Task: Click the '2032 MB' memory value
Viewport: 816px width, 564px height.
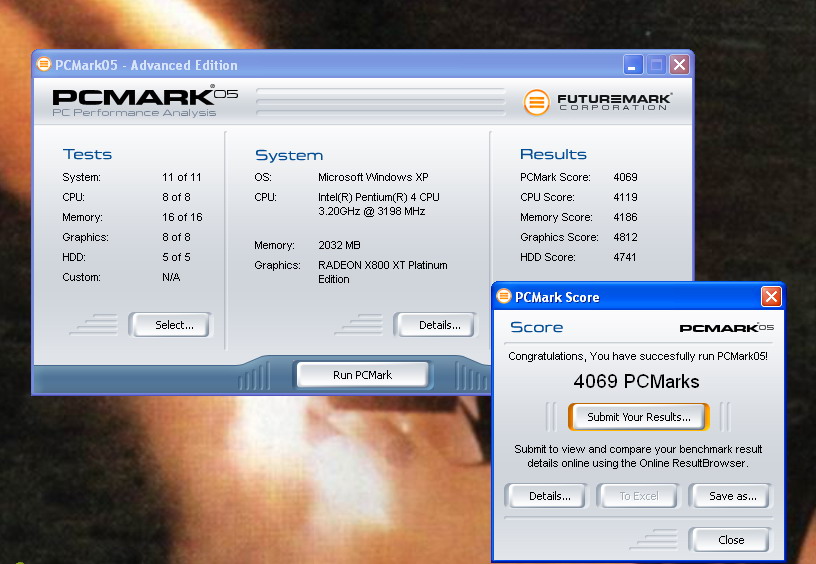Action: 339,245
